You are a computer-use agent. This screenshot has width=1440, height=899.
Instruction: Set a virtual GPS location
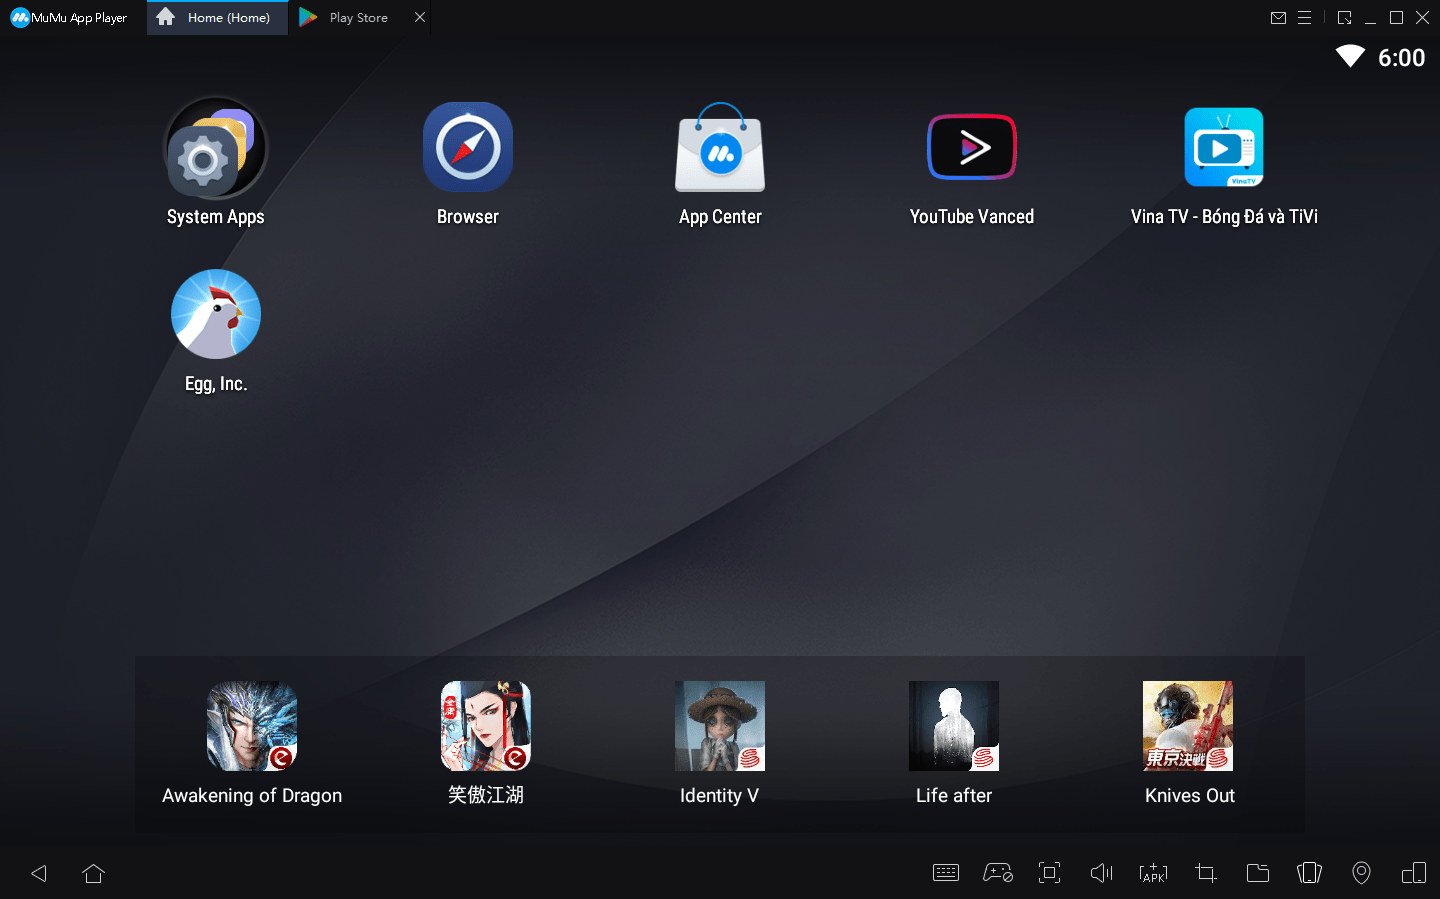pos(1361,872)
